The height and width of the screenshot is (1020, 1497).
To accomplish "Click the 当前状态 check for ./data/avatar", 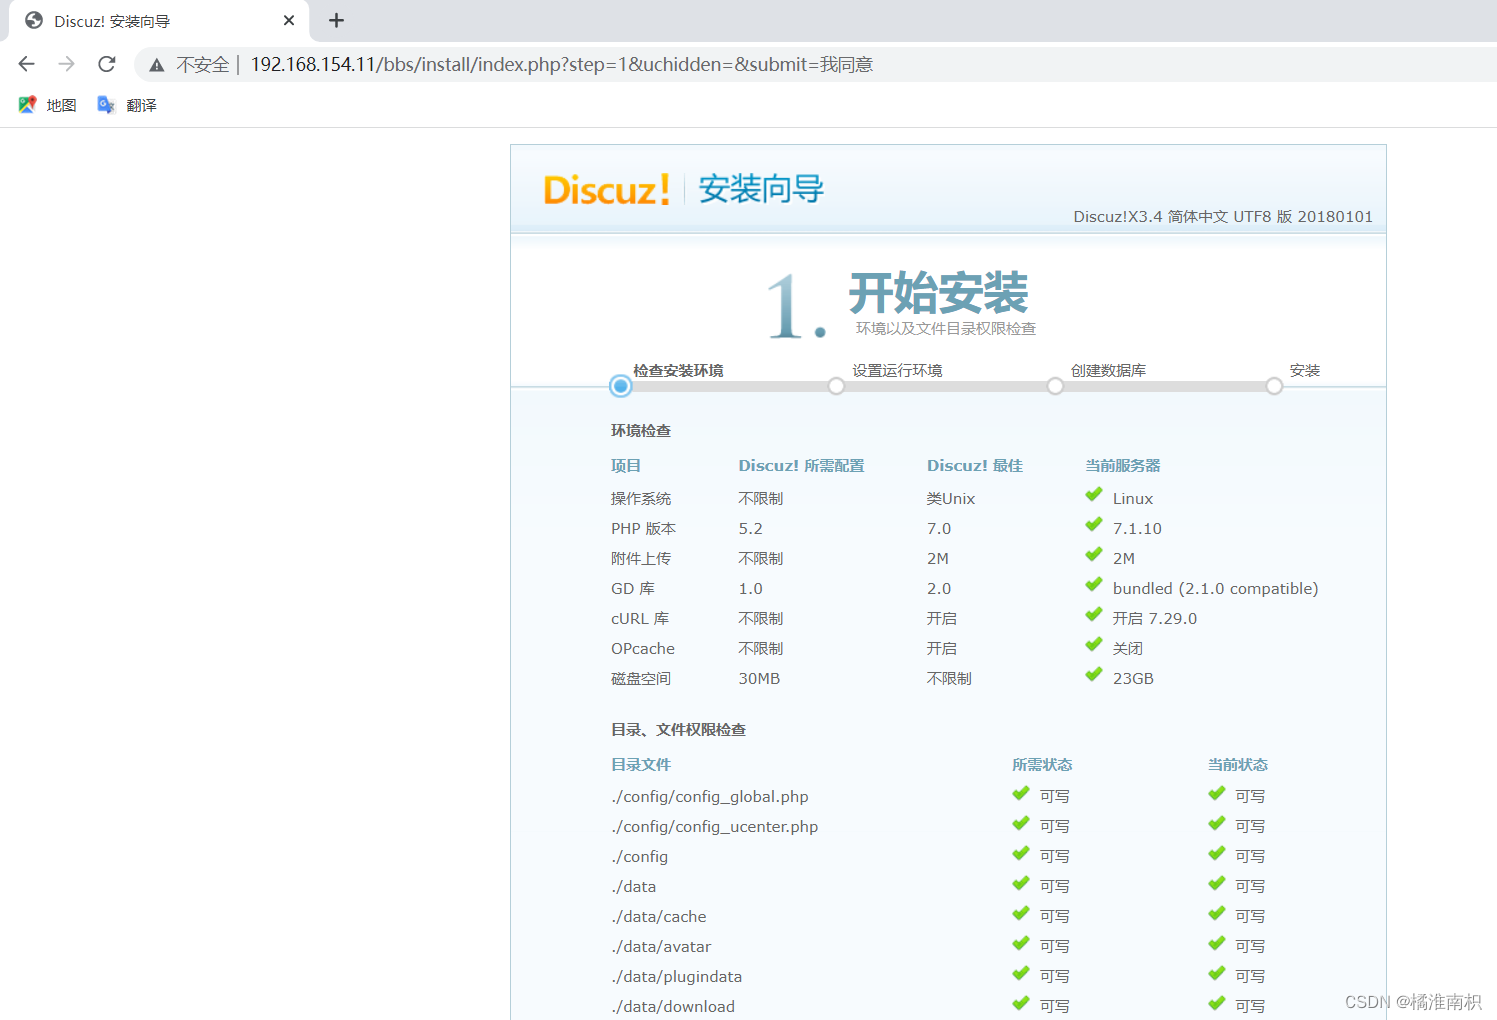I will pyautogui.click(x=1217, y=943).
